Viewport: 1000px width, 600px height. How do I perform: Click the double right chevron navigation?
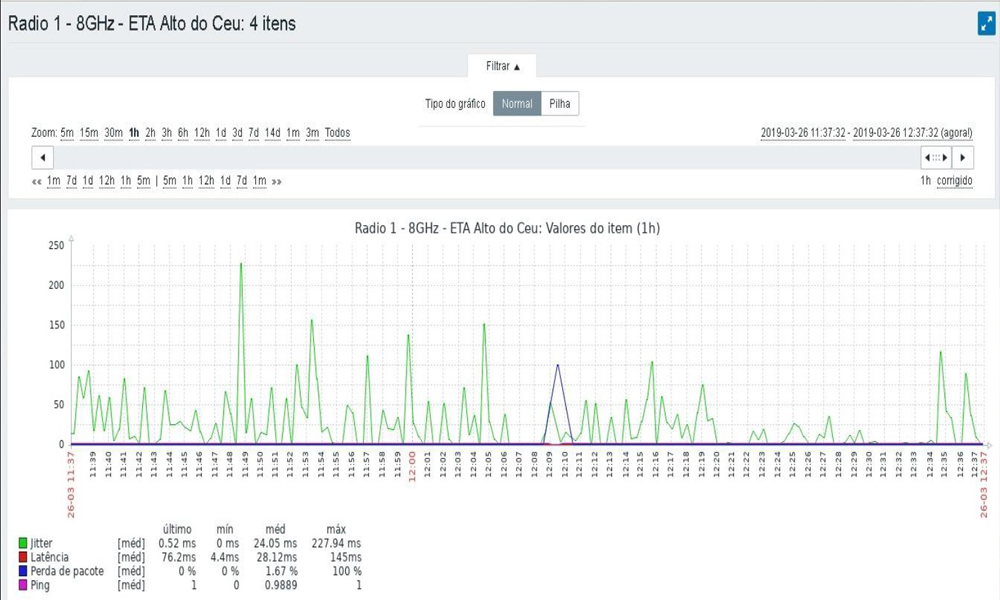click(x=276, y=181)
